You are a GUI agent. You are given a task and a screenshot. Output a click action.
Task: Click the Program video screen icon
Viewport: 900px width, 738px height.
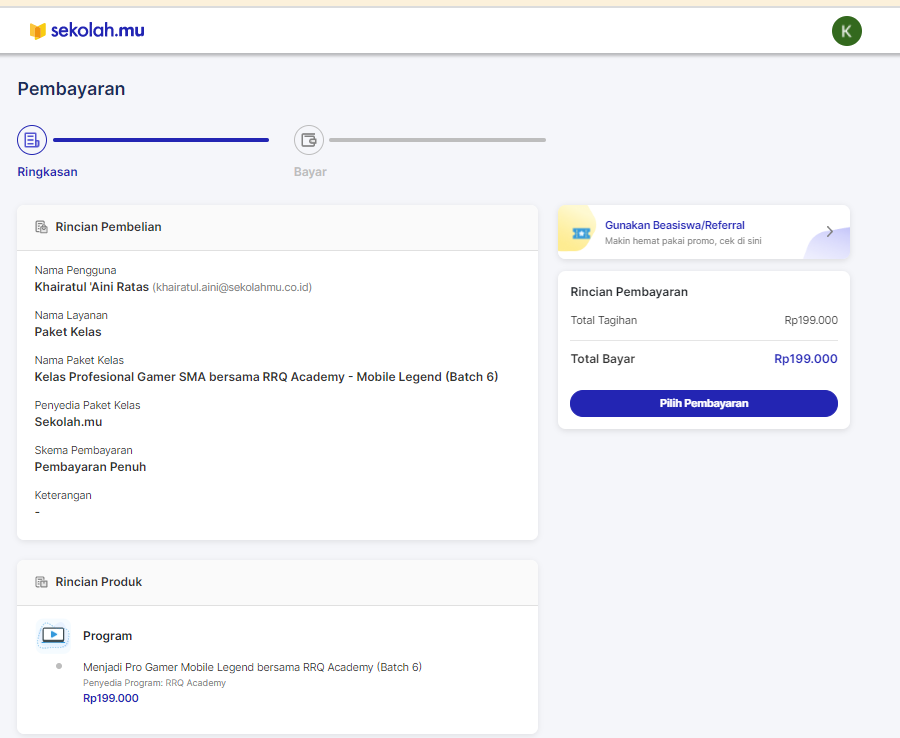[53, 636]
